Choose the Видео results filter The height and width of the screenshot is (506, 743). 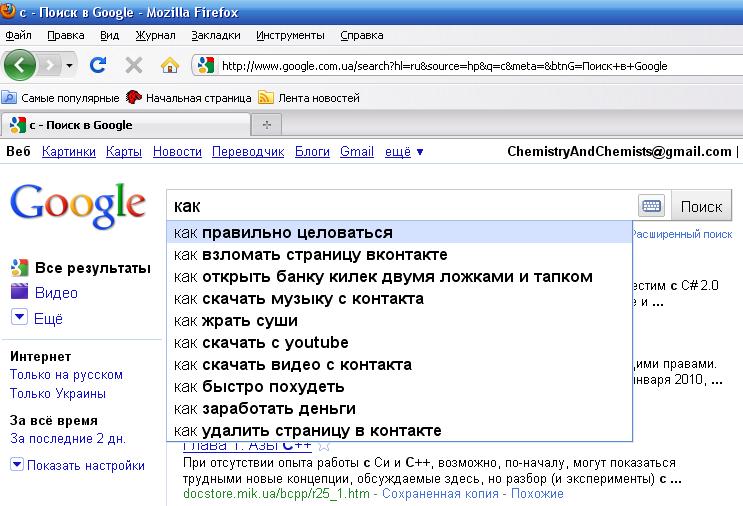tap(55, 293)
